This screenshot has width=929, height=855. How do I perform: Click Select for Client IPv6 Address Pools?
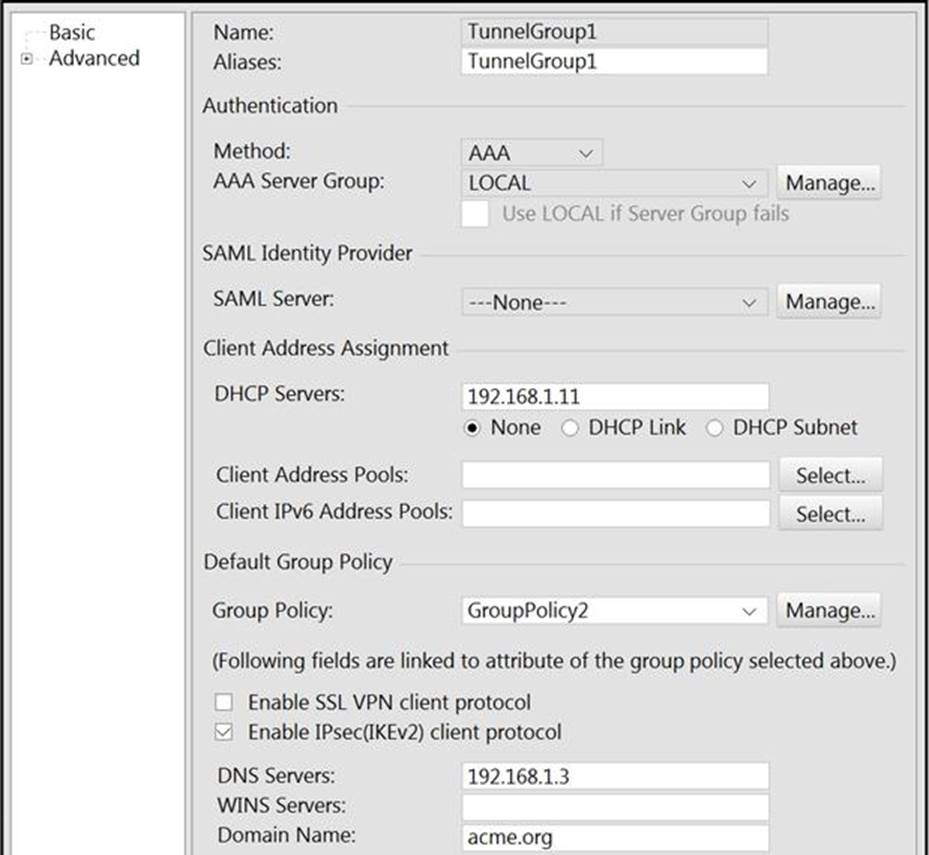pyautogui.click(x=830, y=514)
